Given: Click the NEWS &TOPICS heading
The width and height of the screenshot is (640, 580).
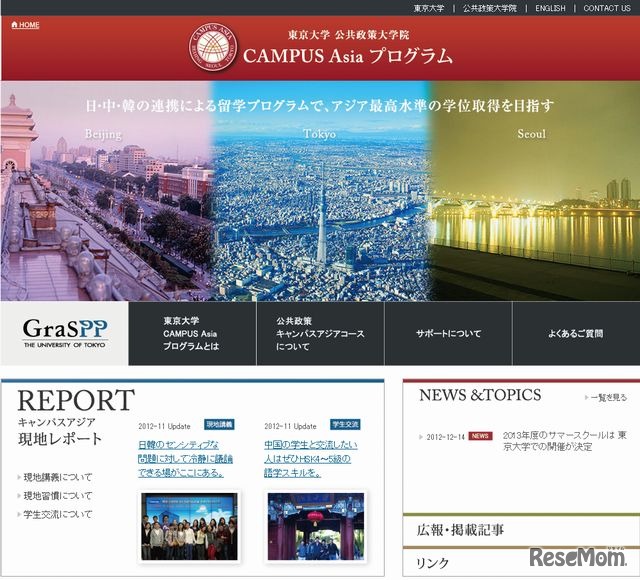Looking at the screenshot, I should point(480,395).
